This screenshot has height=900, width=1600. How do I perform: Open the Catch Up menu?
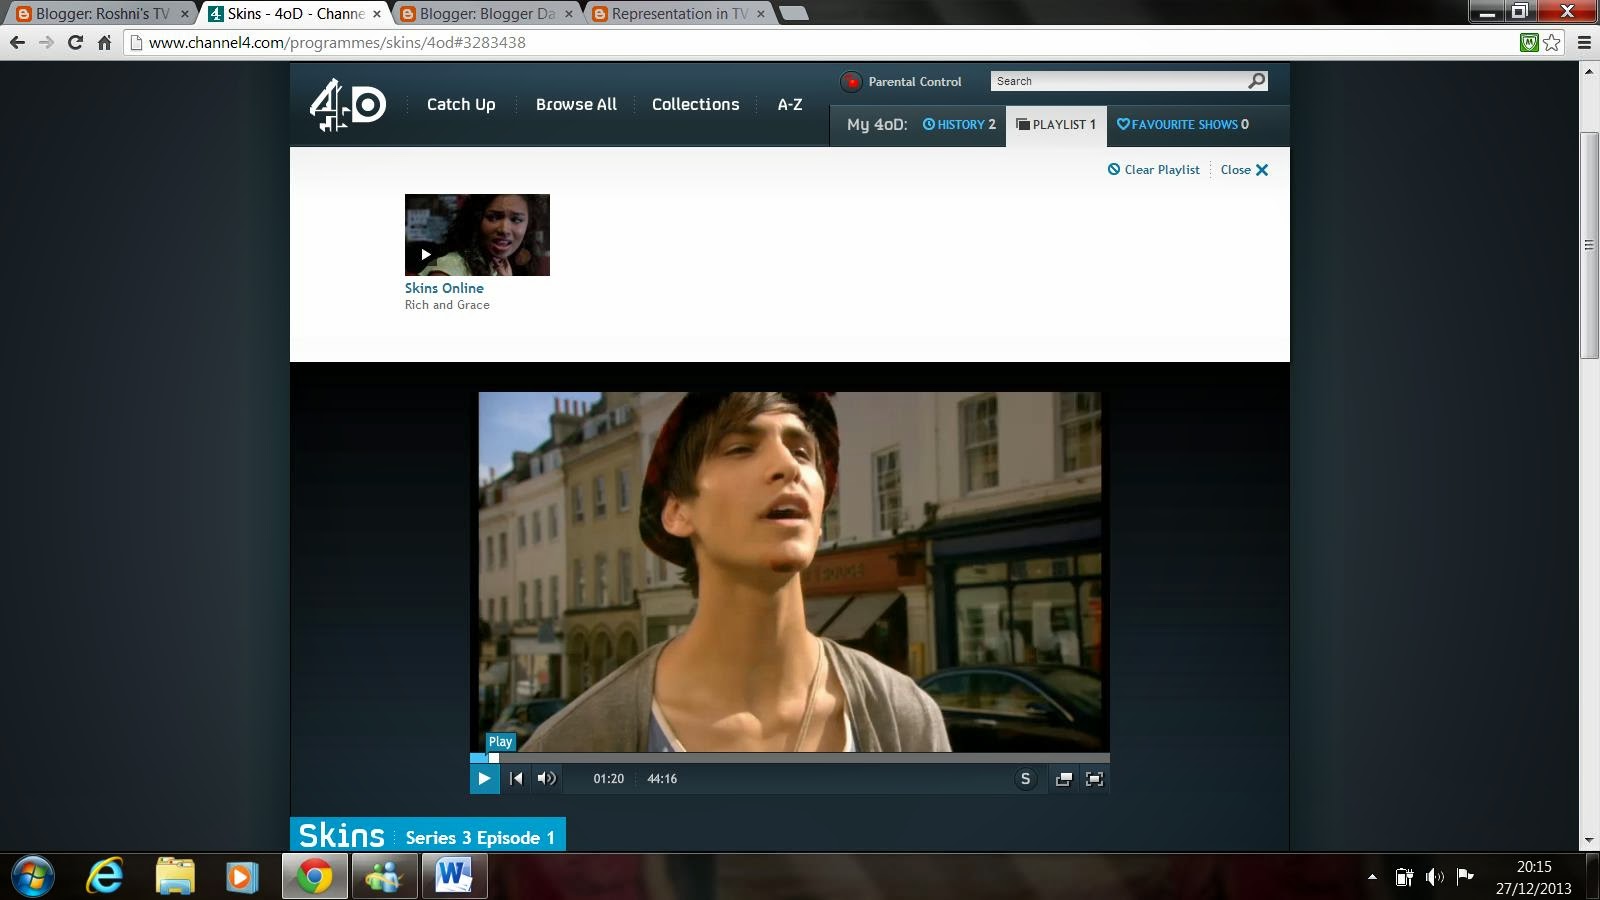click(x=461, y=104)
